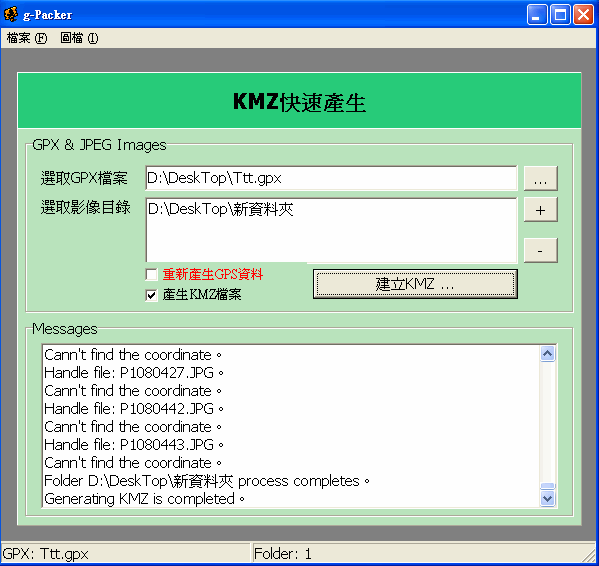Click the Folder process completes message line

click(x=207, y=481)
